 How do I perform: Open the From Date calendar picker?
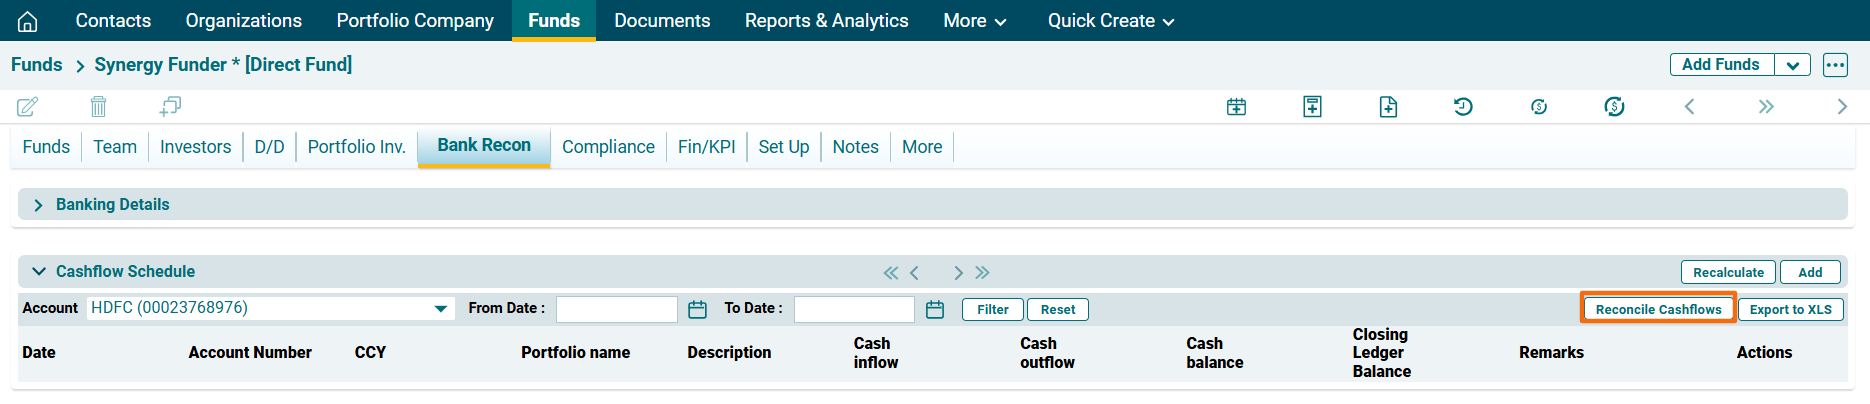(697, 310)
